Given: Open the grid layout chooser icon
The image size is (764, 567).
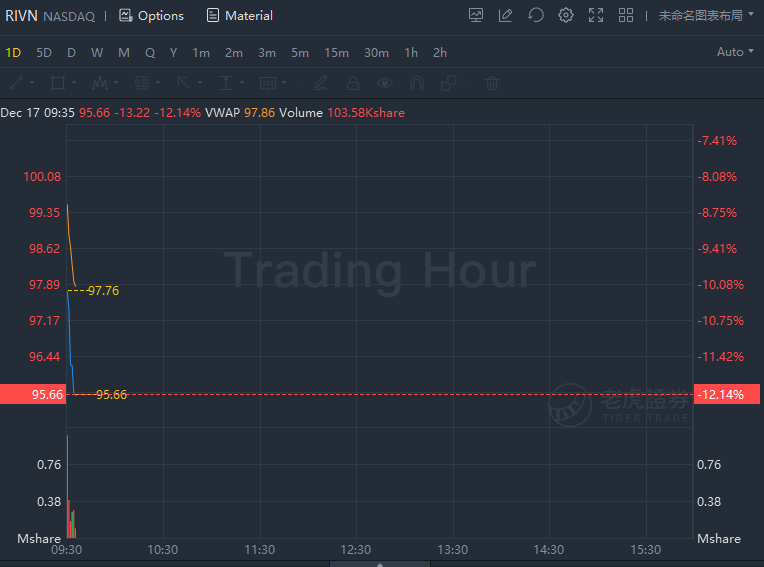Looking at the screenshot, I should [626, 15].
